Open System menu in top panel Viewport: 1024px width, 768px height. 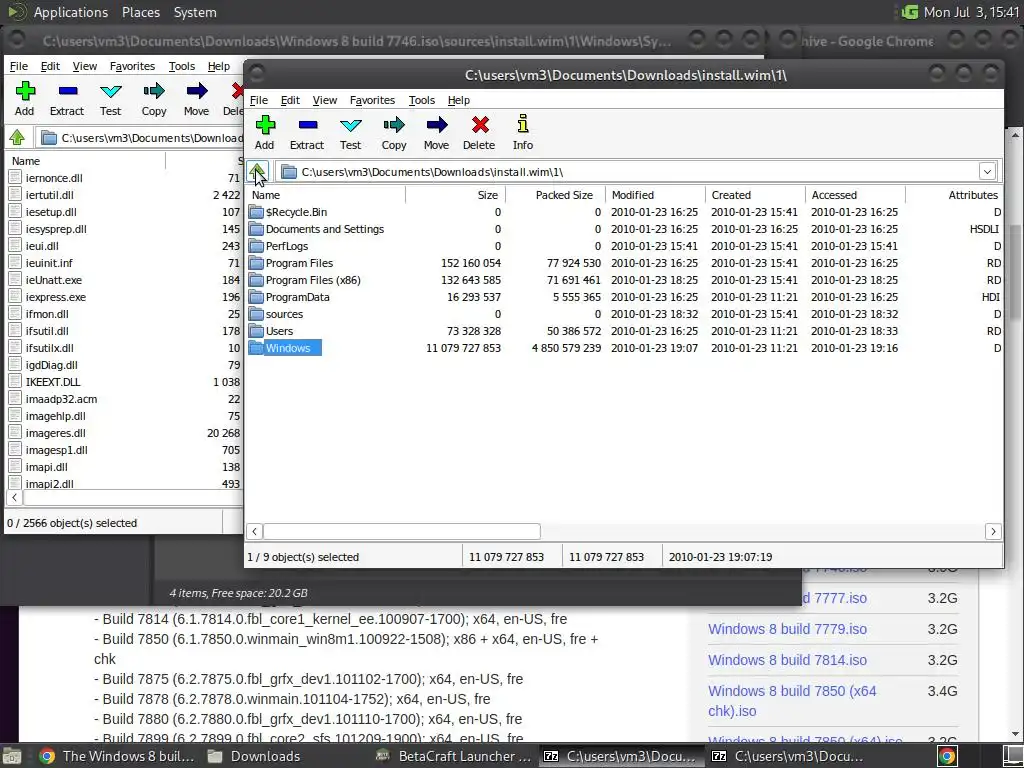195,12
